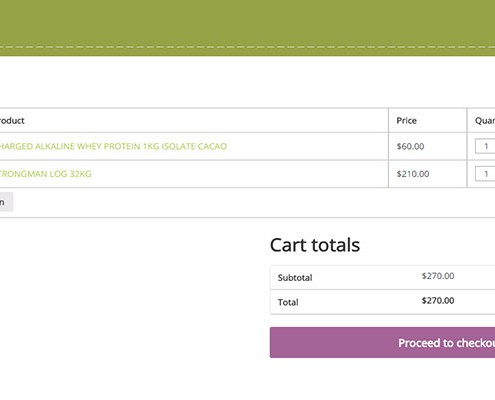Click the $210.00 price cell

point(413,174)
